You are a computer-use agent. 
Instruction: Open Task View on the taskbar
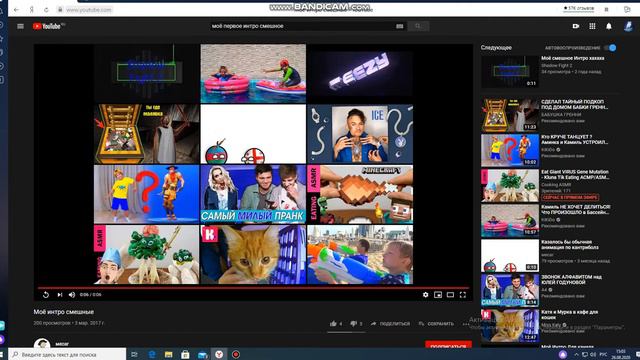coord(134,354)
